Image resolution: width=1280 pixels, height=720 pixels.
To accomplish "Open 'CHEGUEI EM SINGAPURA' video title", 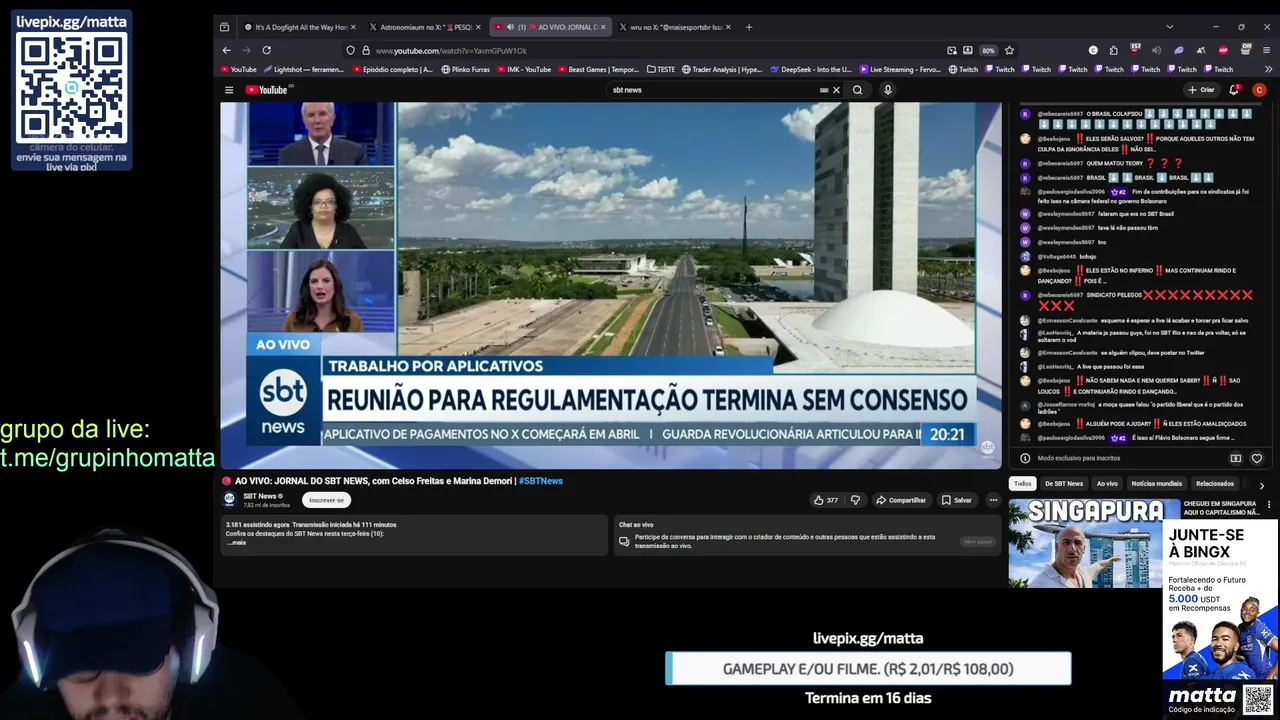I will pos(1220,508).
